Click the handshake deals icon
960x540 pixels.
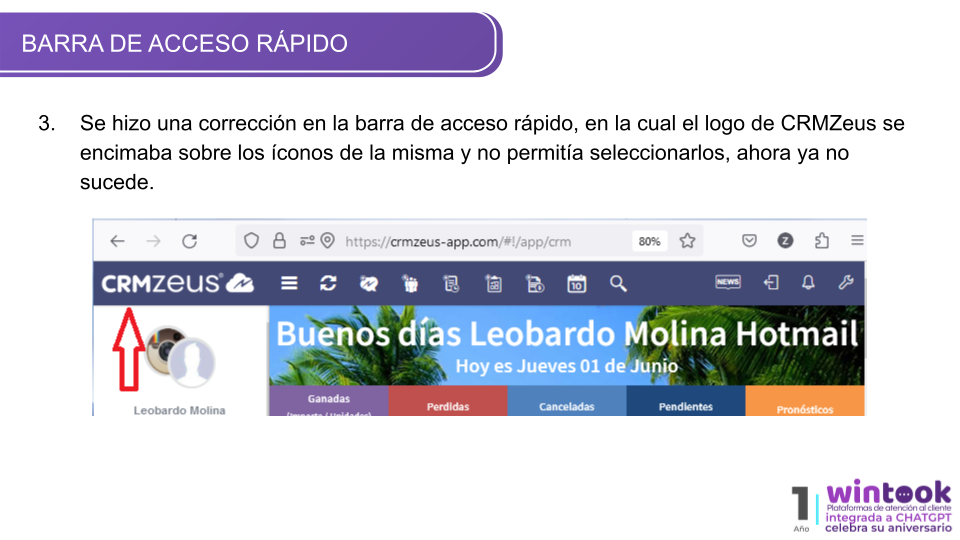point(369,283)
